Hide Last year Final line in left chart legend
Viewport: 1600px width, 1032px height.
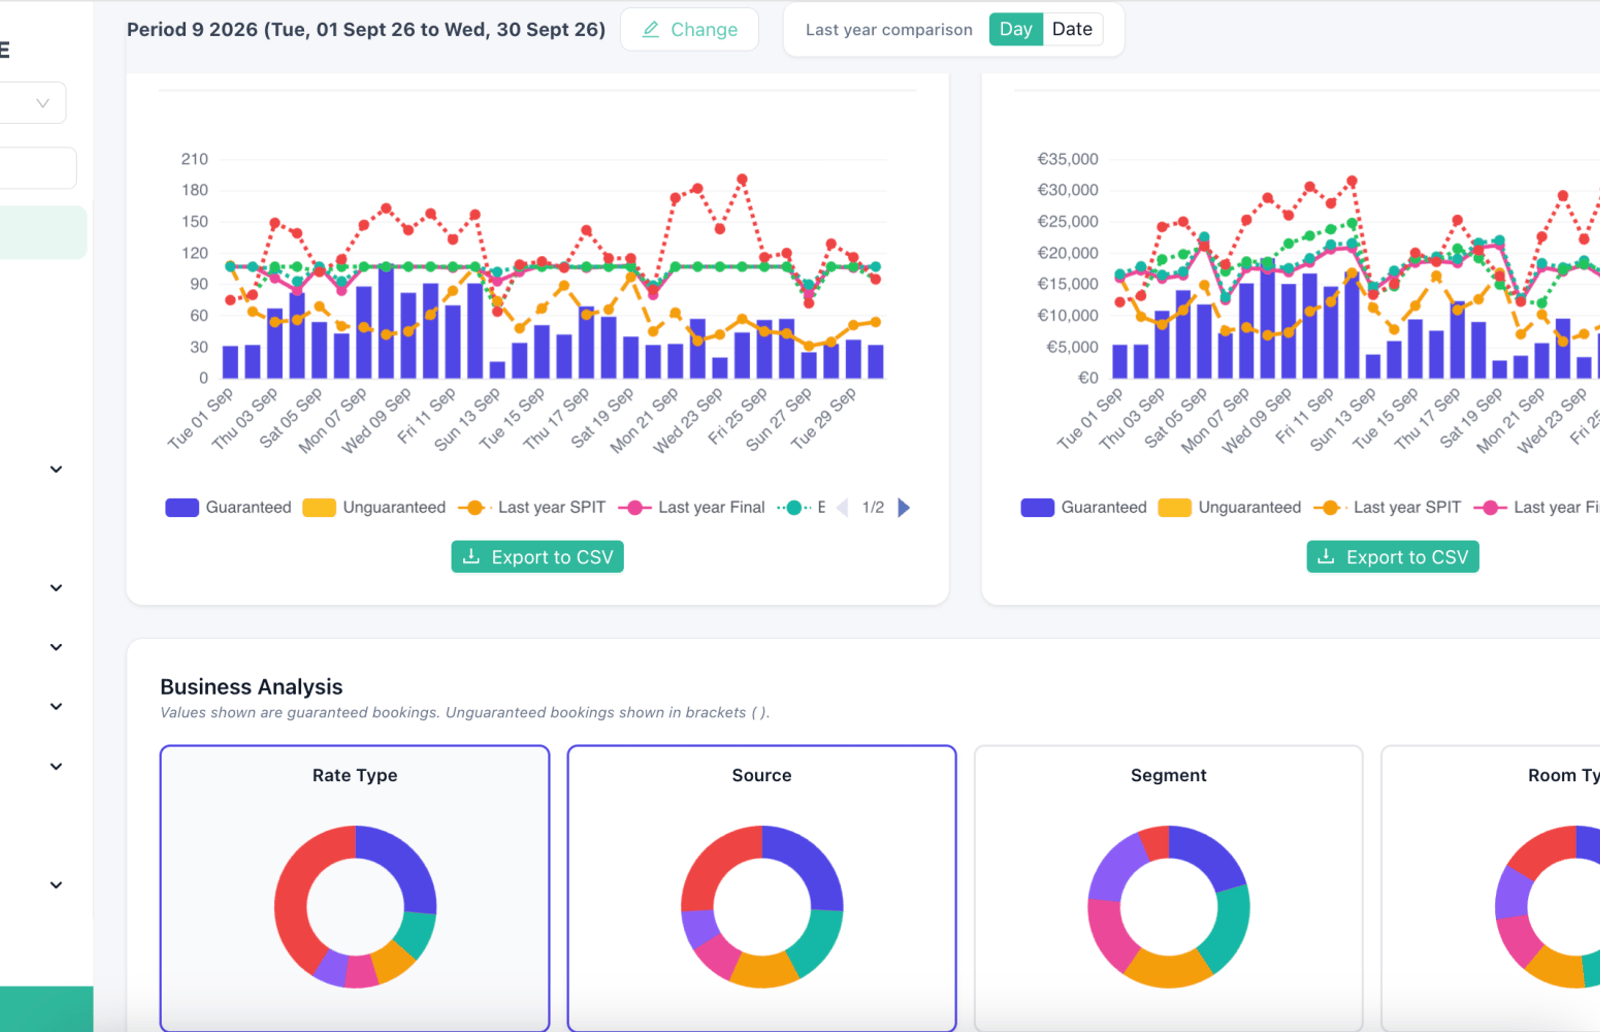(x=692, y=508)
